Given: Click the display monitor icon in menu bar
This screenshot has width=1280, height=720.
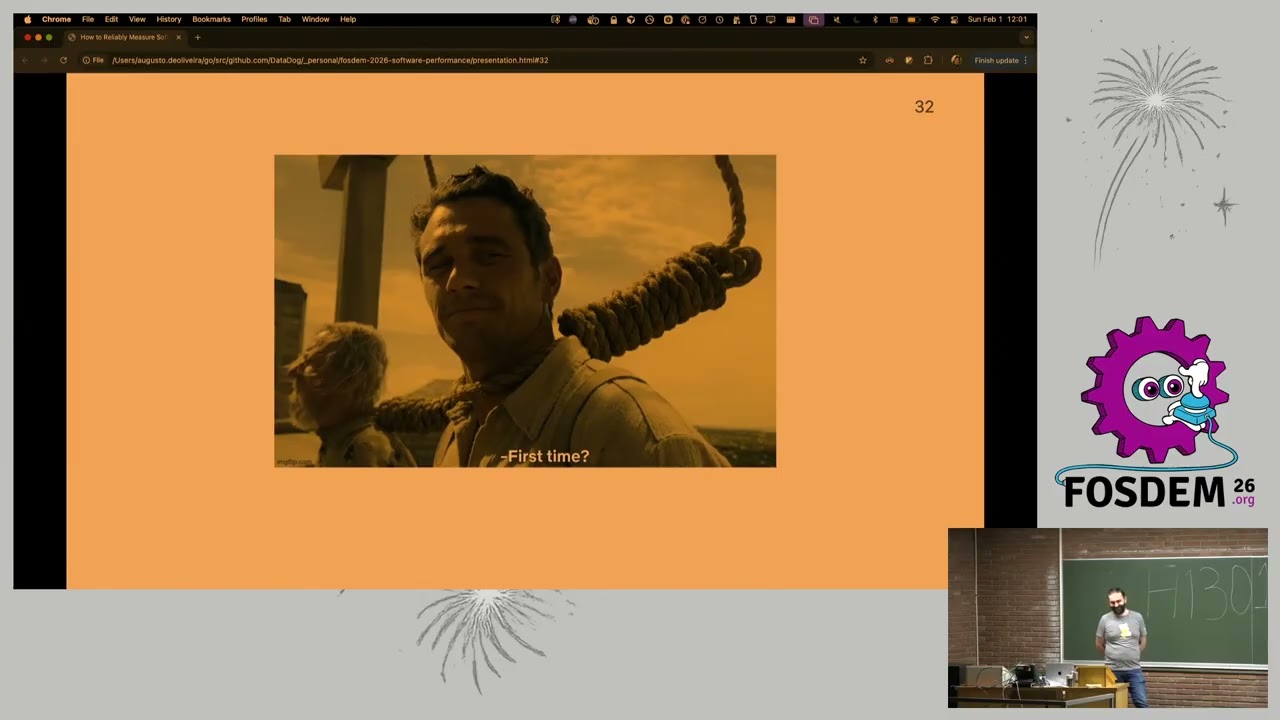Looking at the screenshot, I should point(771,19).
